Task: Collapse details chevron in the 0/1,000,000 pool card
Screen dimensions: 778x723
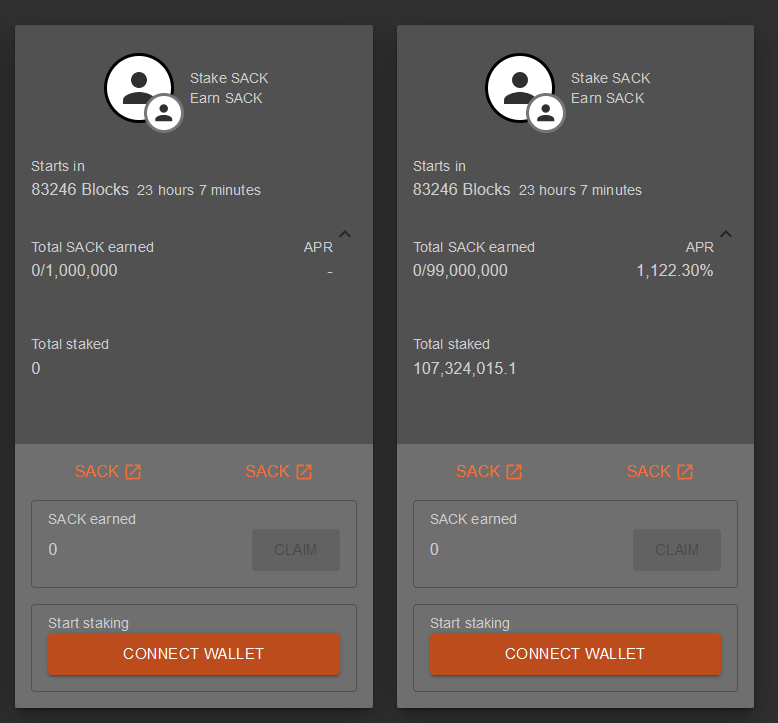Action: (345, 234)
